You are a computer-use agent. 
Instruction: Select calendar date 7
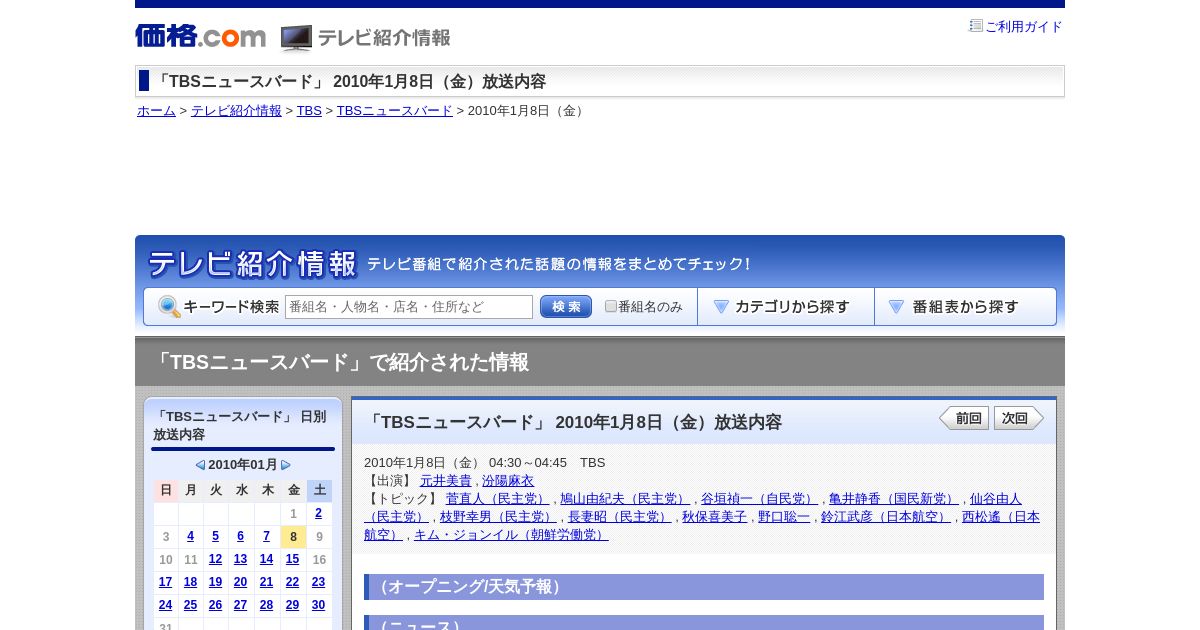266,537
